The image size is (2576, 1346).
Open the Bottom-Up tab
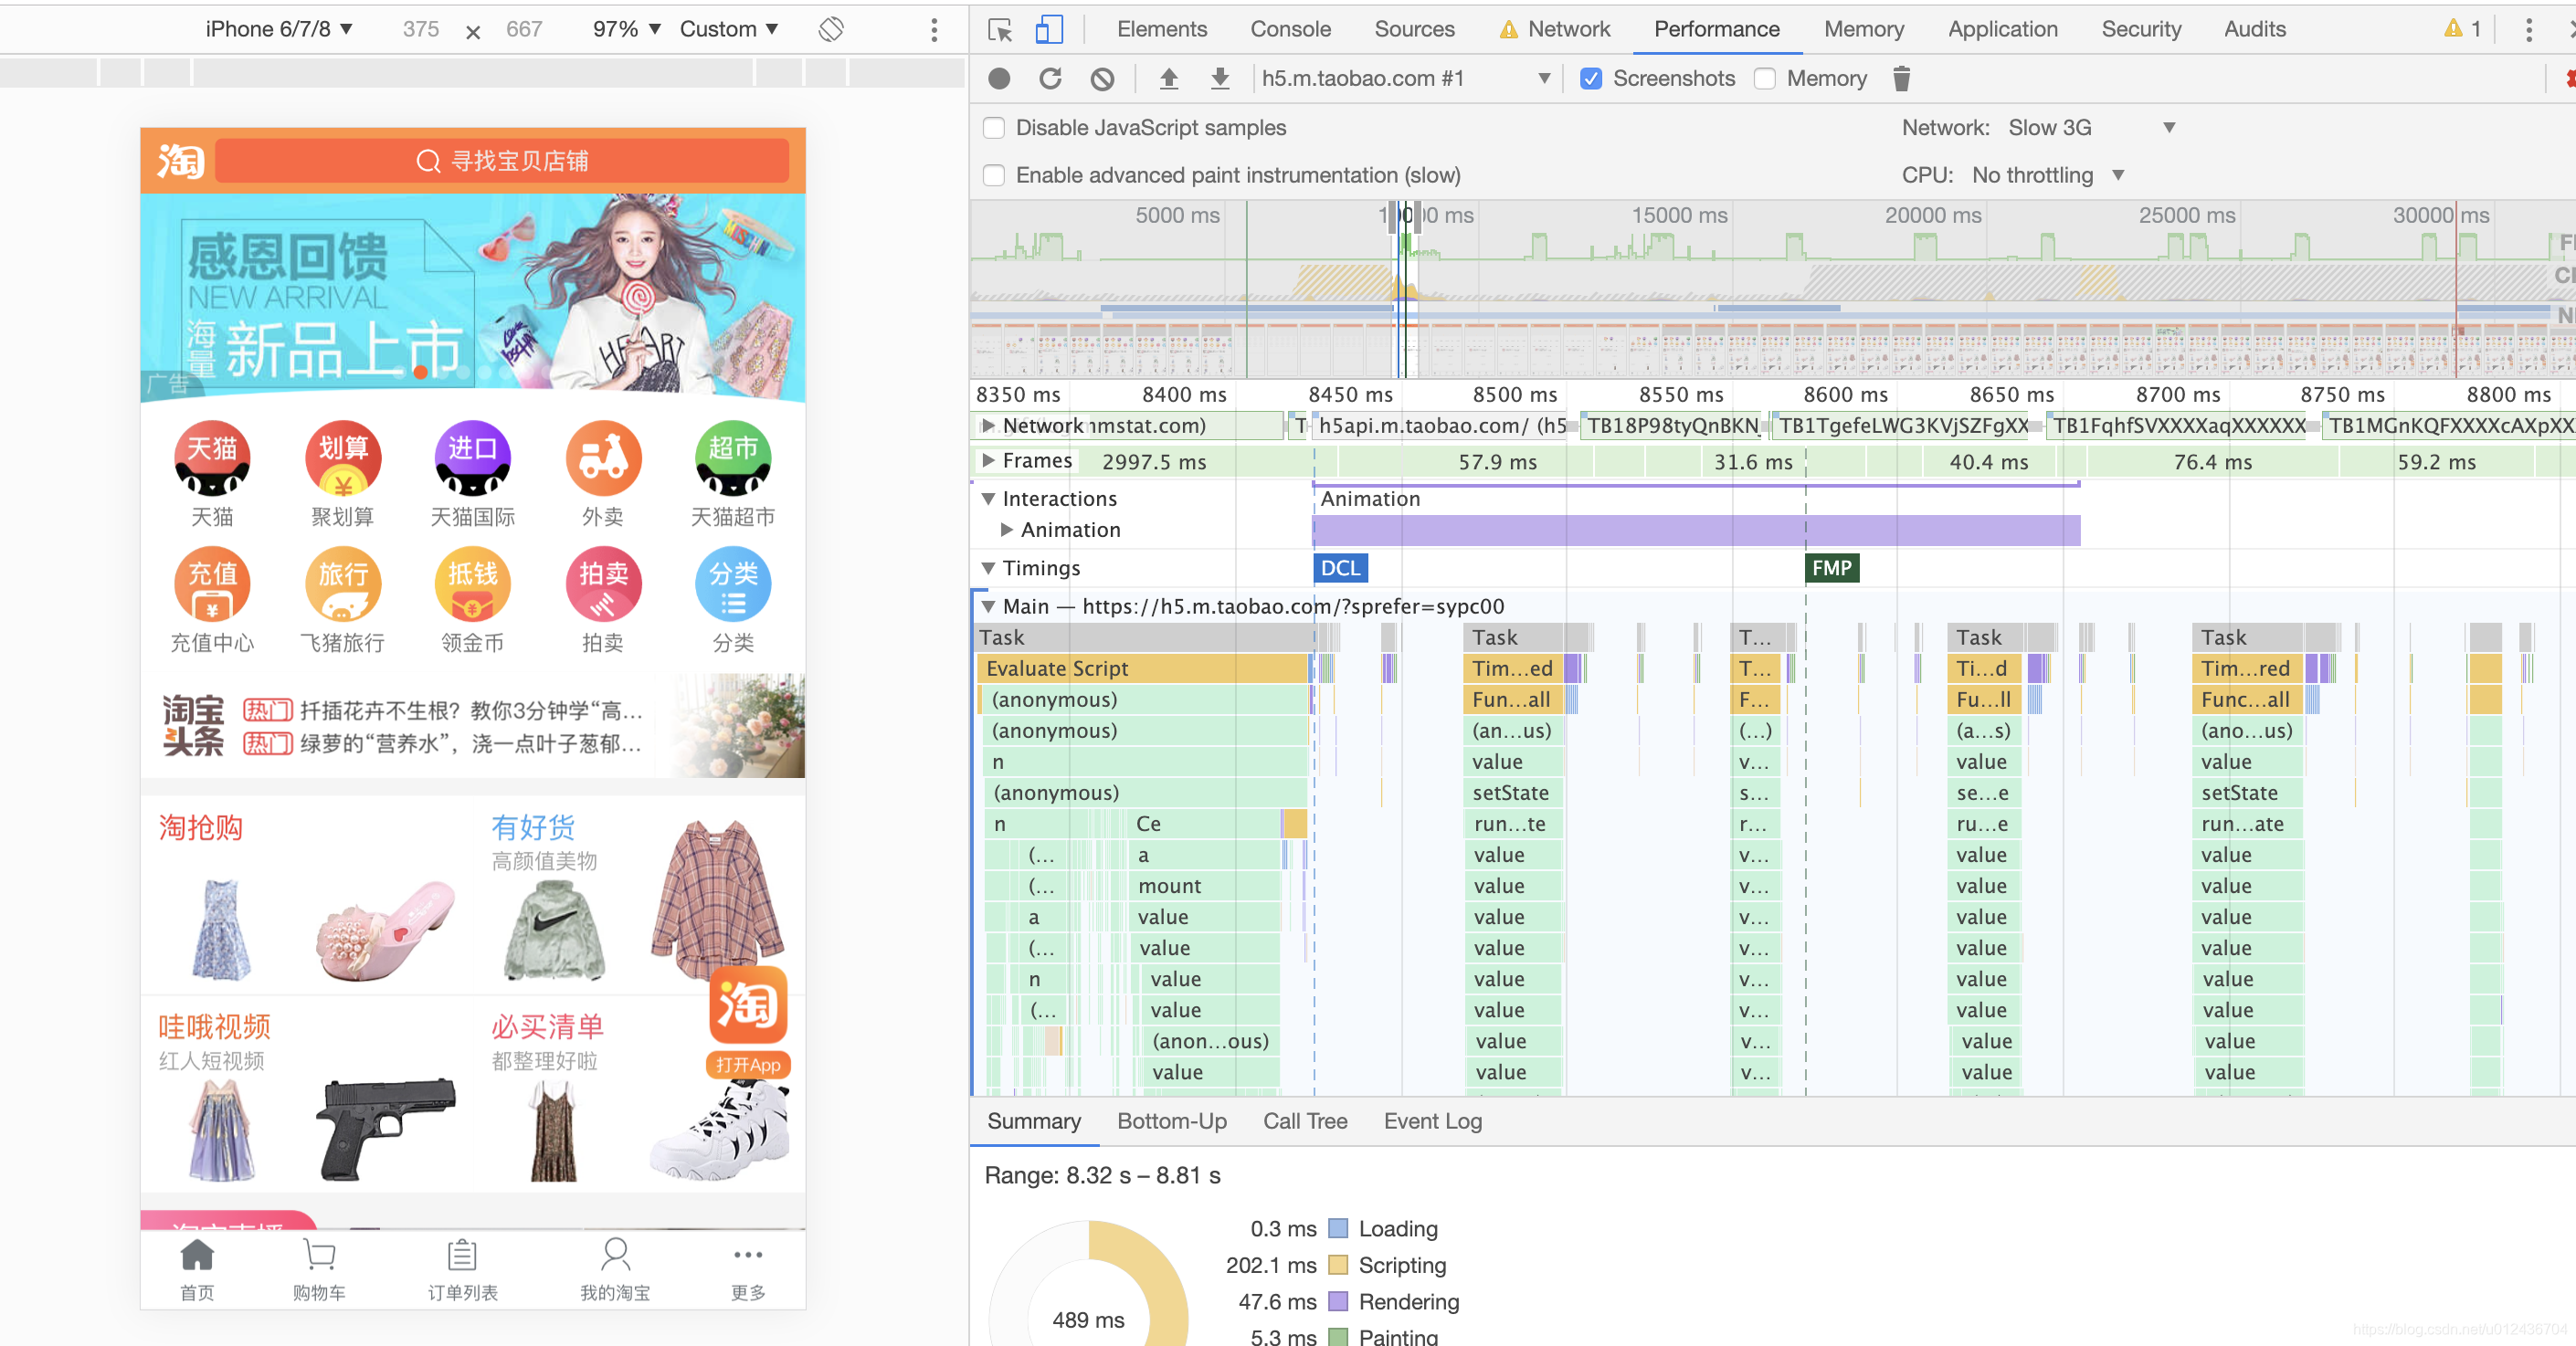tap(1171, 1122)
